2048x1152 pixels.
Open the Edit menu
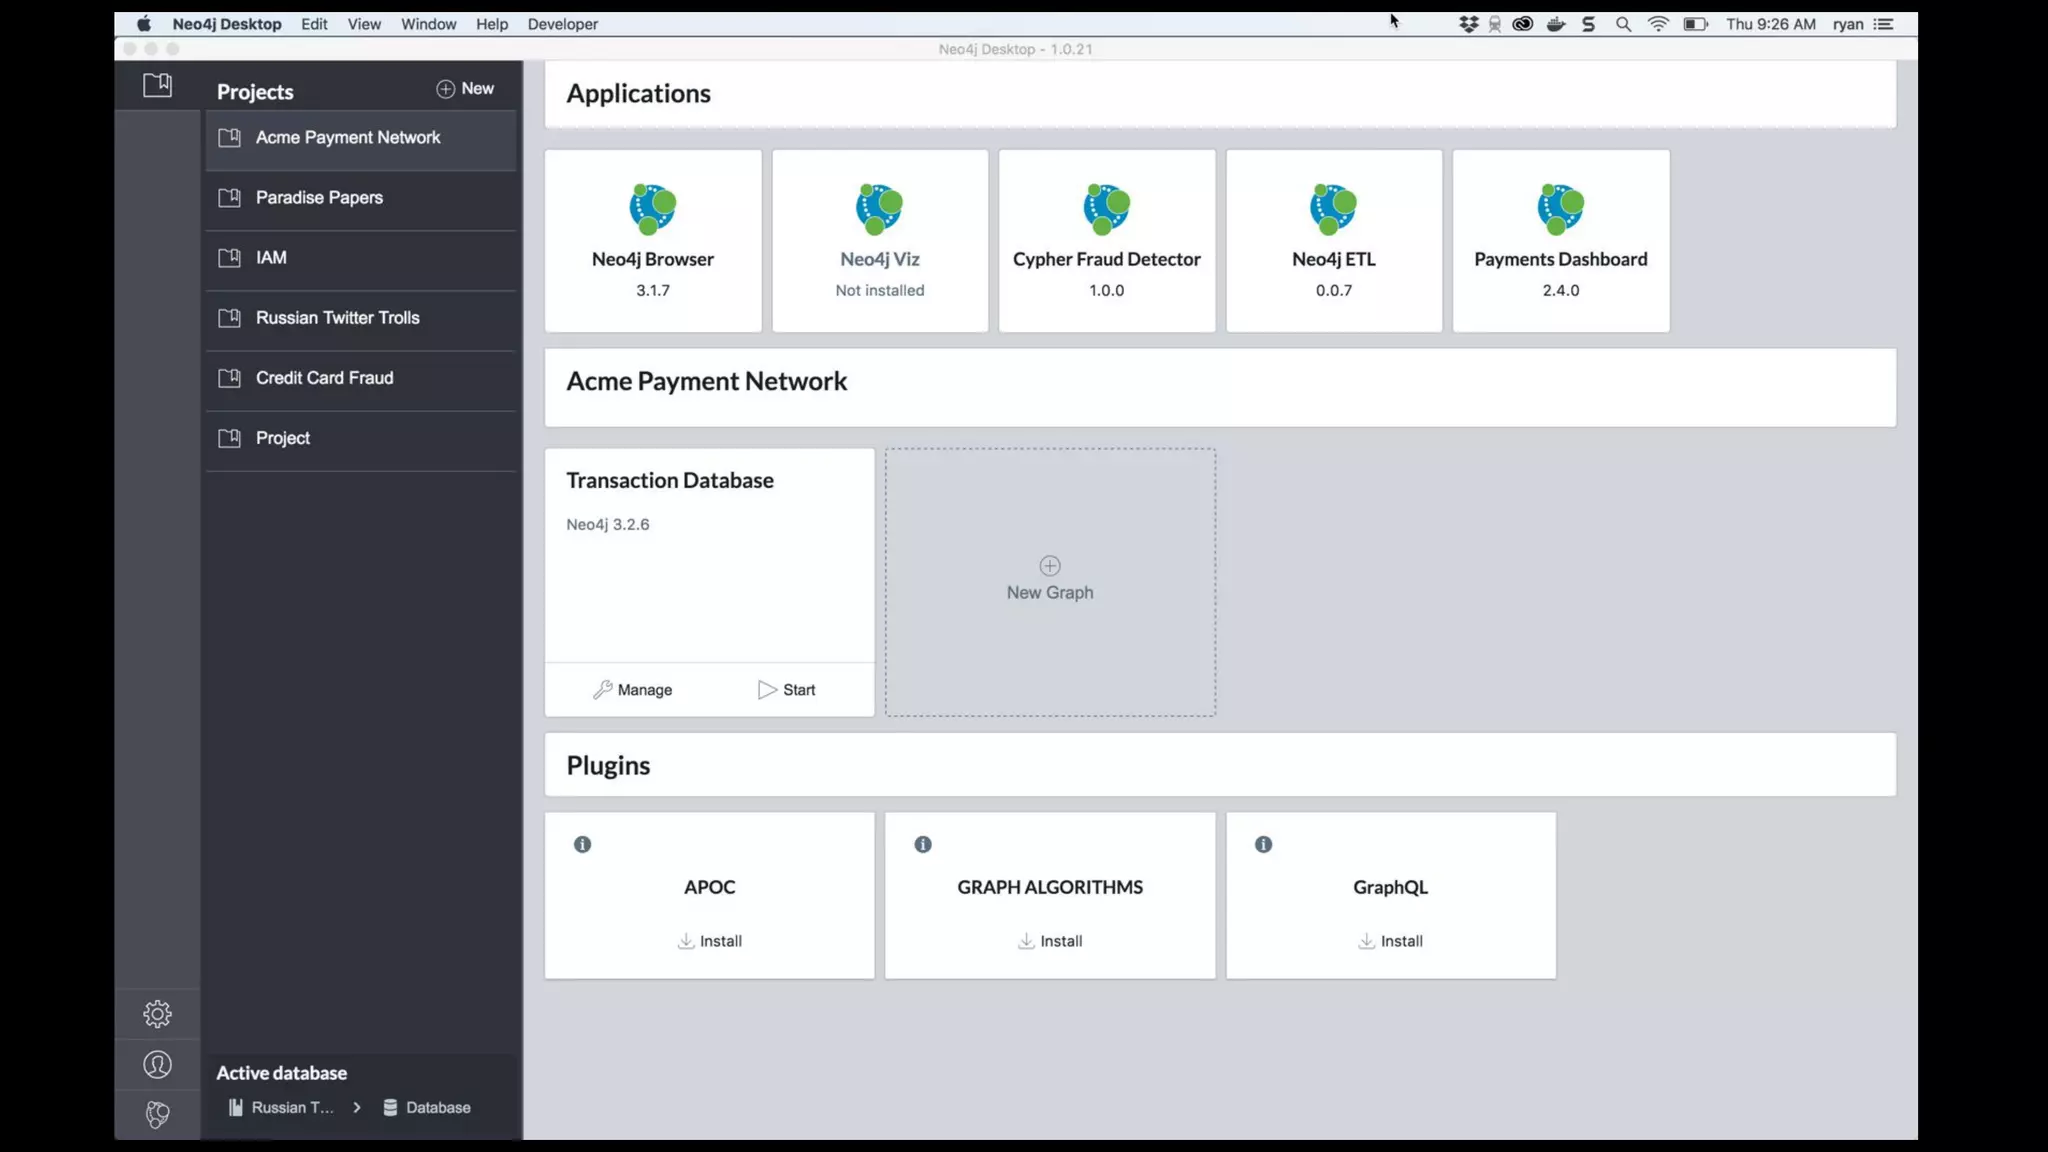point(314,24)
